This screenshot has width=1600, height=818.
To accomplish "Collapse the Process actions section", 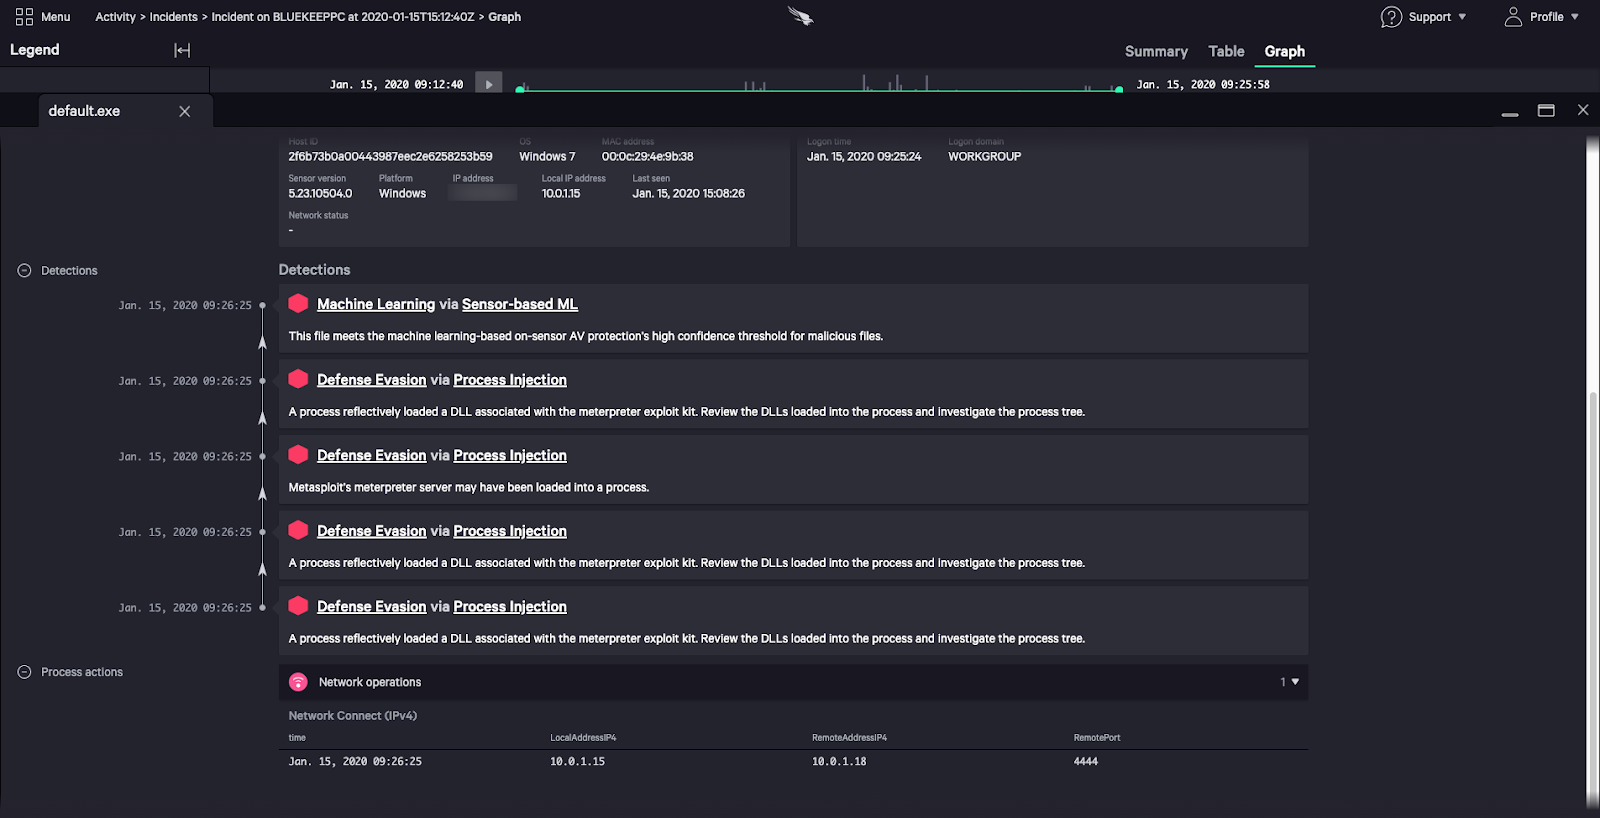I will pyautogui.click(x=25, y=672).
